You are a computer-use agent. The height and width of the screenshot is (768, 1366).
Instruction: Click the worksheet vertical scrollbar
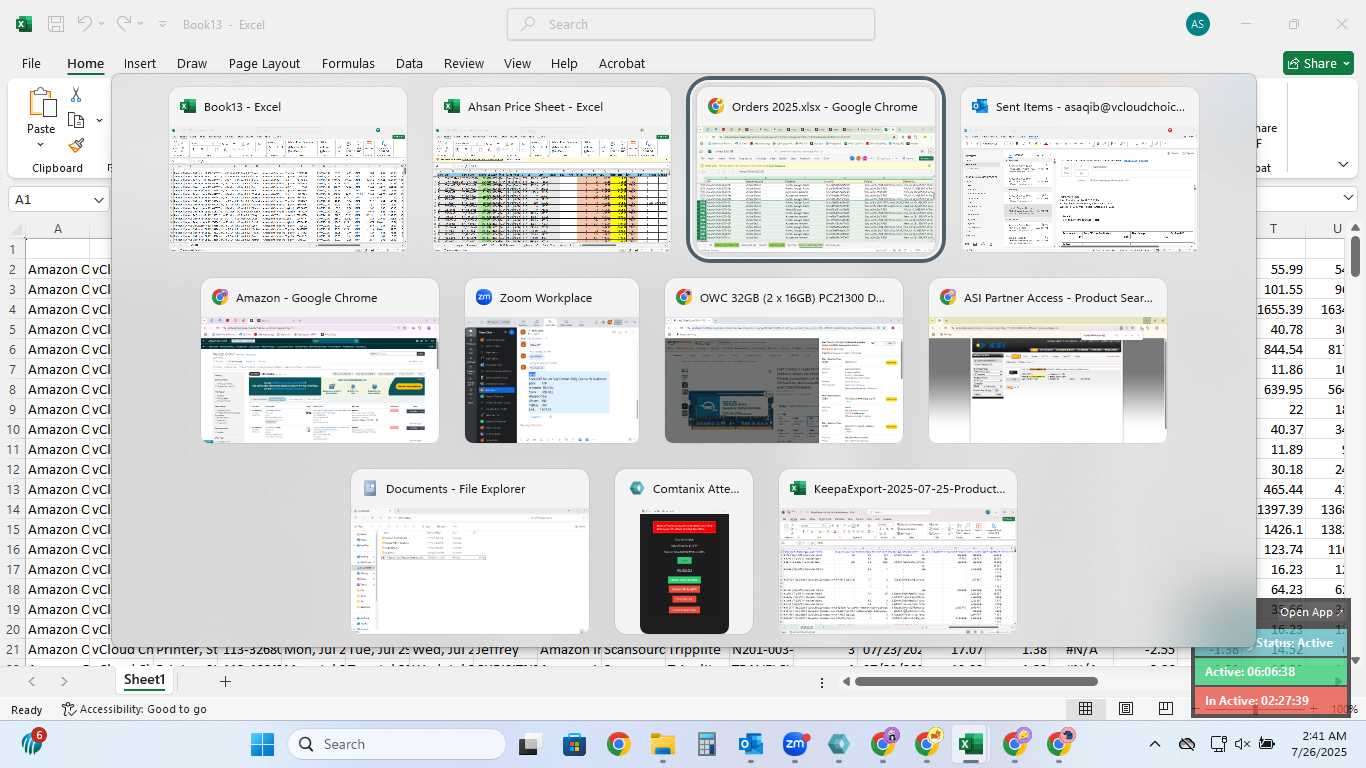pos(1355,256)
